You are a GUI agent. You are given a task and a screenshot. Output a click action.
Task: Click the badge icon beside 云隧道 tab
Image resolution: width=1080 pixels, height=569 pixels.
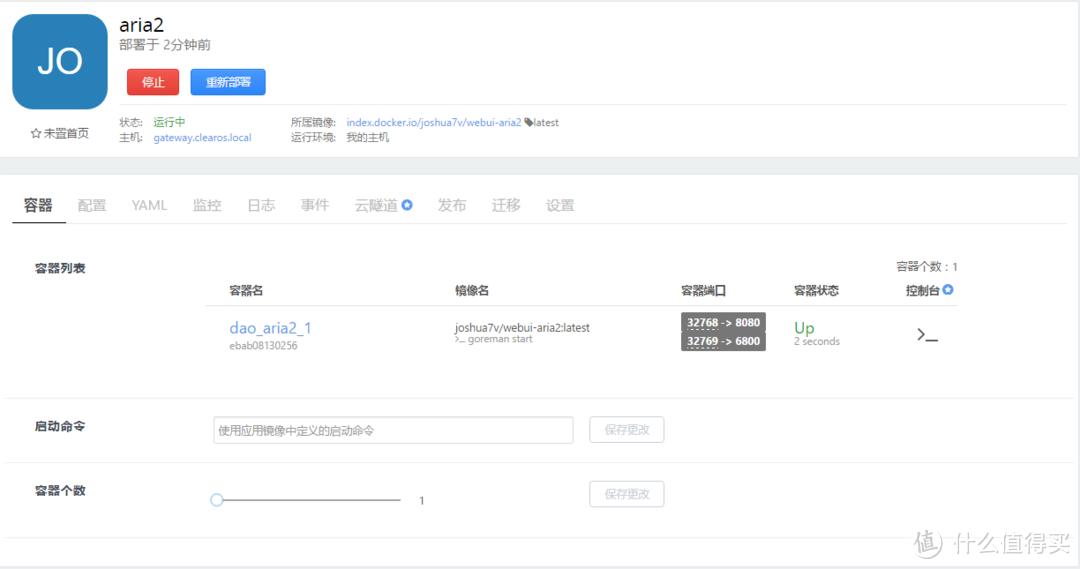click(x=407, y=205)
